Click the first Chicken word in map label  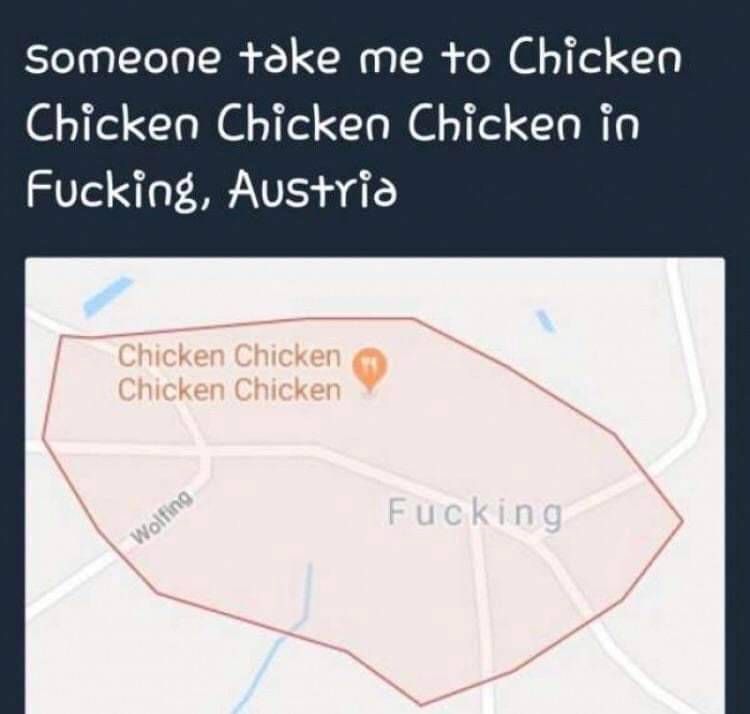click(170, 356)
